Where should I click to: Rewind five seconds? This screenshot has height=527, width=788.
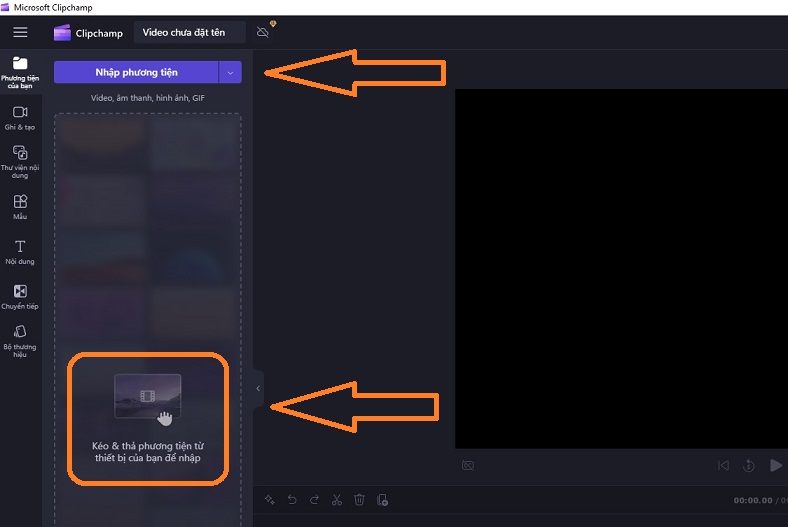point(749,466)
